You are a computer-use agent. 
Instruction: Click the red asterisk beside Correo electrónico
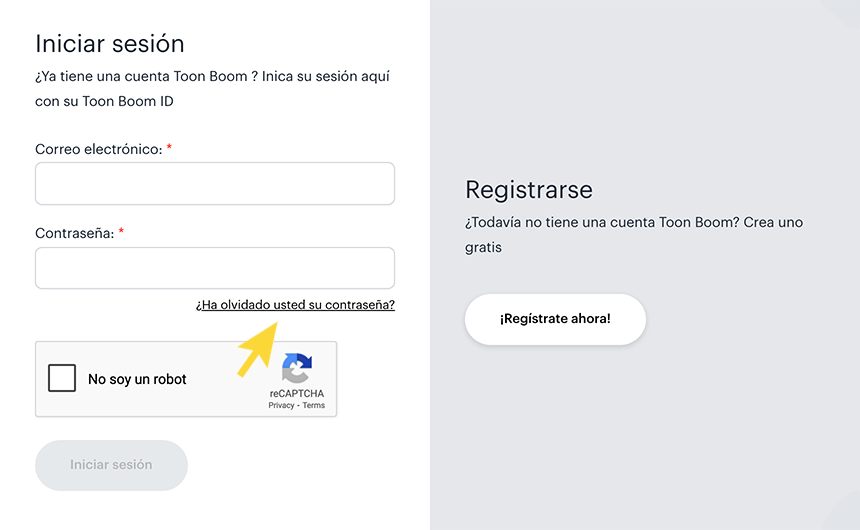click(x=169, y=148)
